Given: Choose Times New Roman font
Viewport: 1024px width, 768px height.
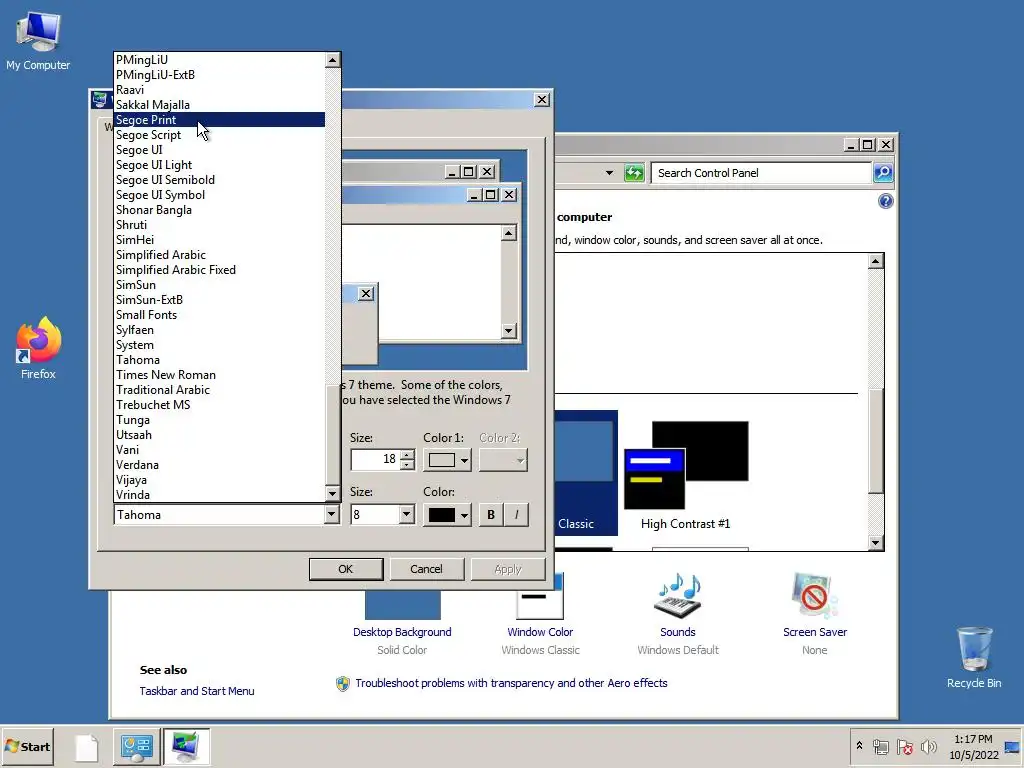Looking at the screenshot, I should pyautogui.click(x=219, y=375).
